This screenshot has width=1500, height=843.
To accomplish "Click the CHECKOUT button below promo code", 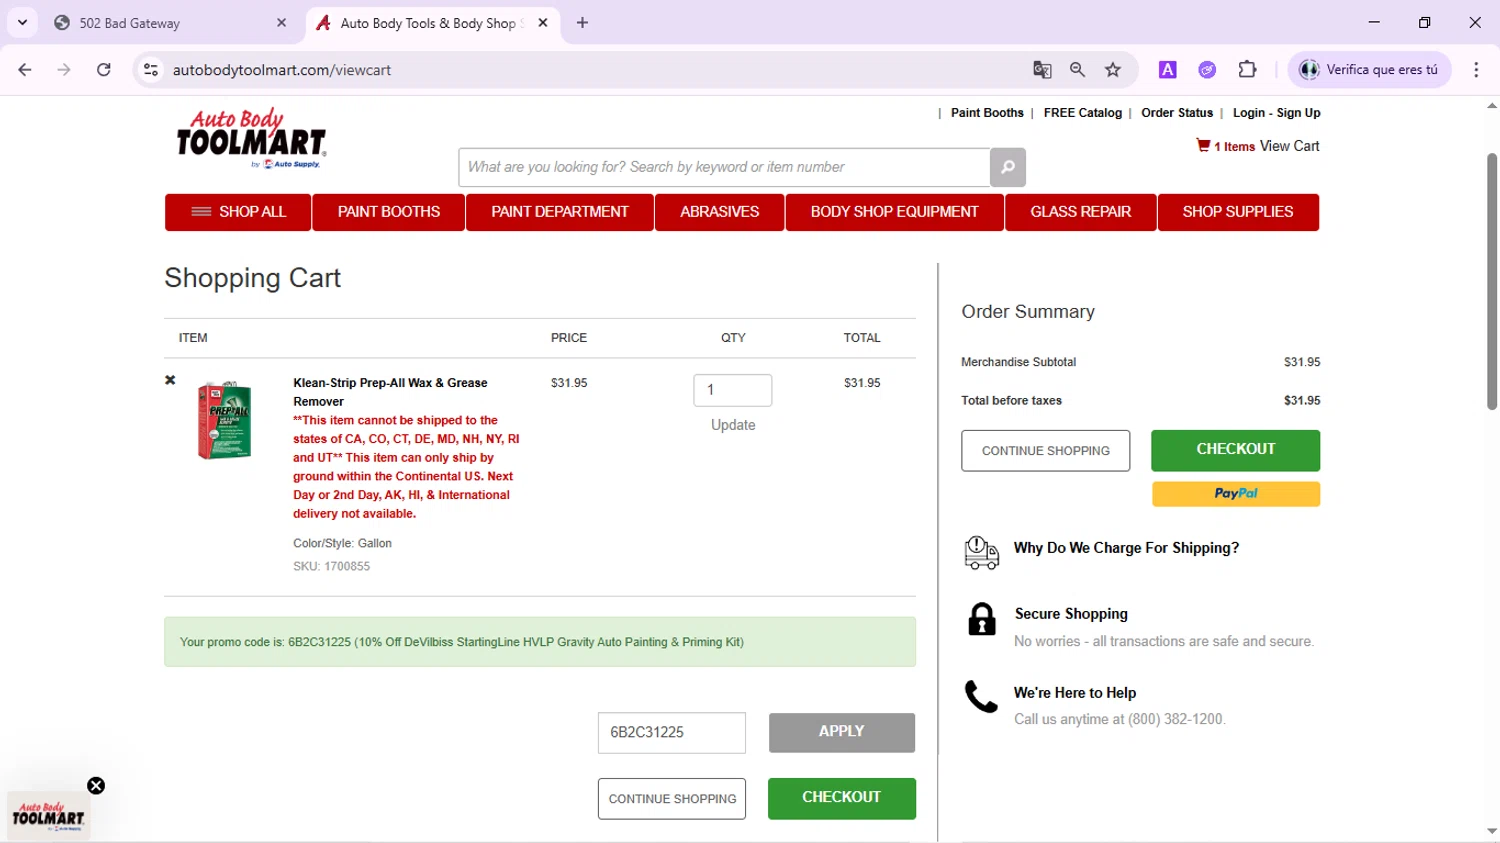I will pyautogui.click(x=842, y=798).
